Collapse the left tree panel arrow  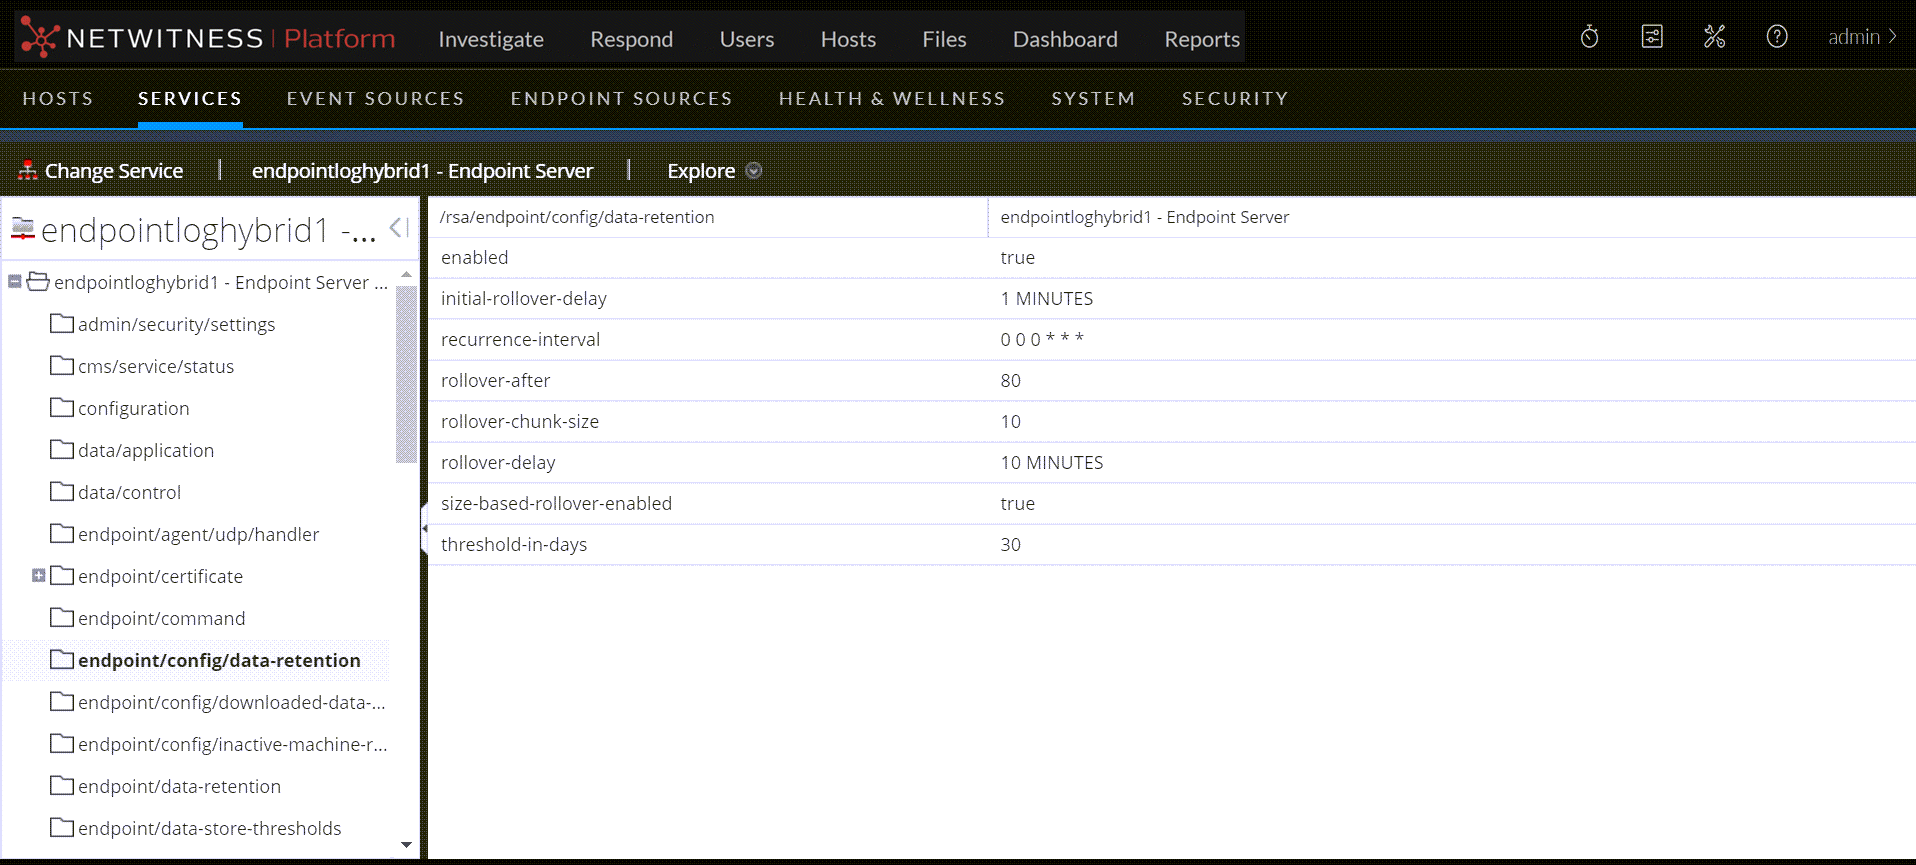tap(399, 228)
